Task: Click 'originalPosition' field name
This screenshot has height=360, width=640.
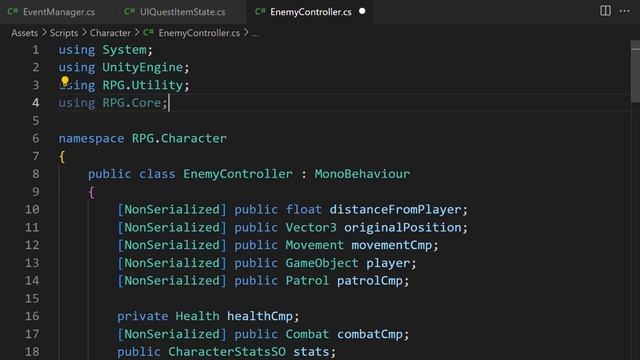Action: pos(403,227)
